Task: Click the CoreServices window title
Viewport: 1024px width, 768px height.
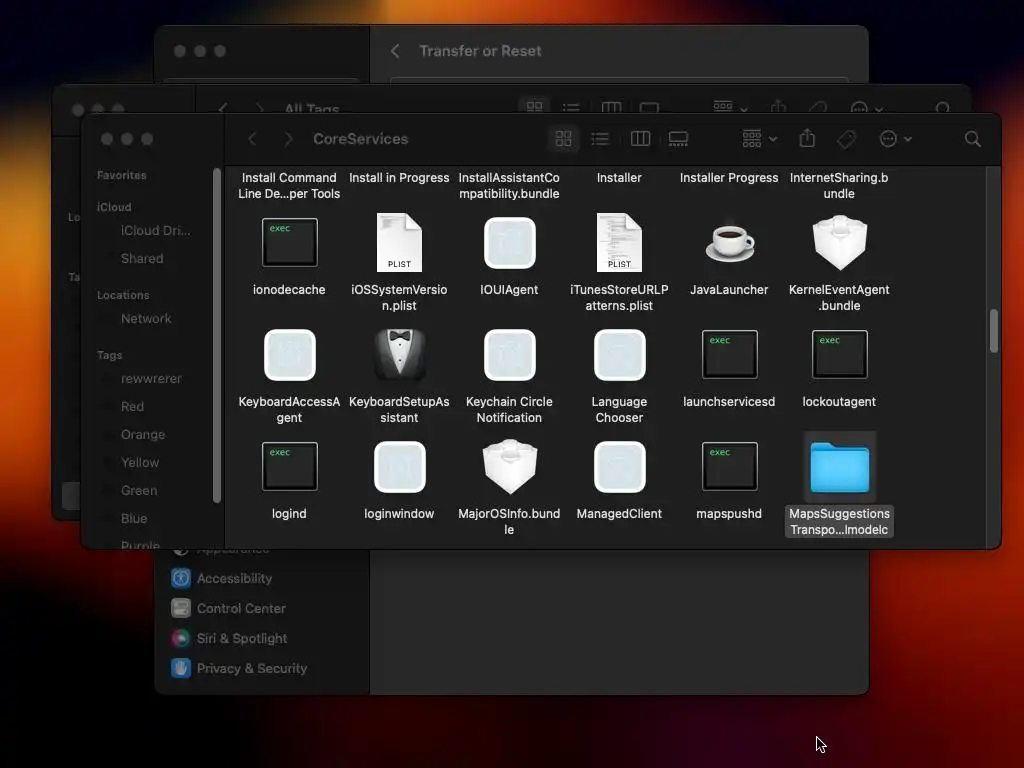Action: coord(360,138)
